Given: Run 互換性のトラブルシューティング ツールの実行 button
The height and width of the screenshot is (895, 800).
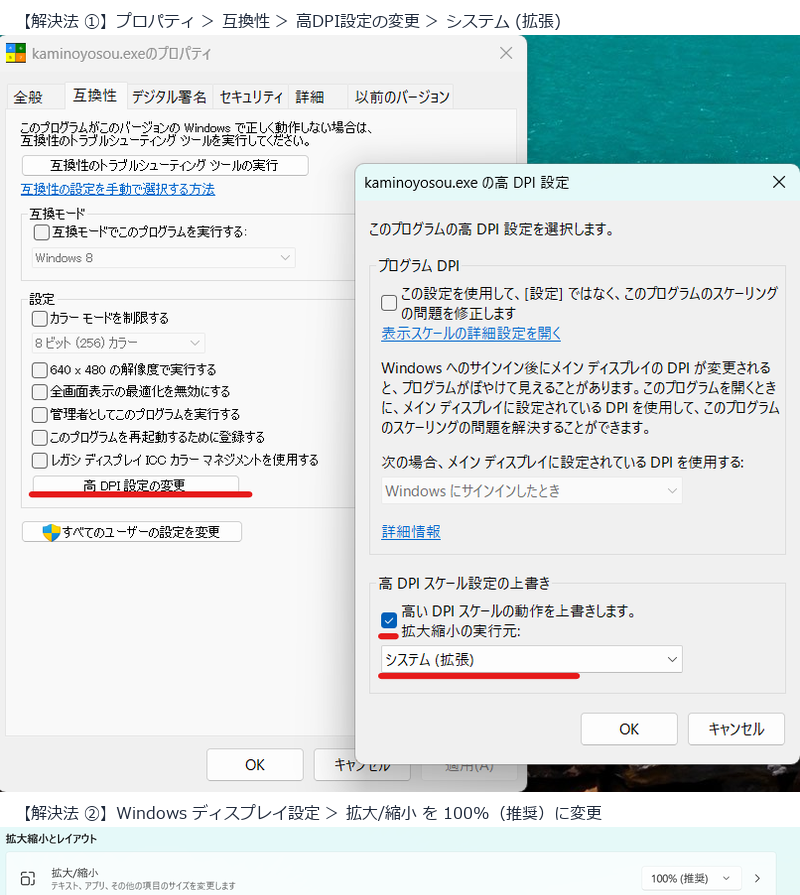Looking at the screenshot, I should (x=165, y=166).
